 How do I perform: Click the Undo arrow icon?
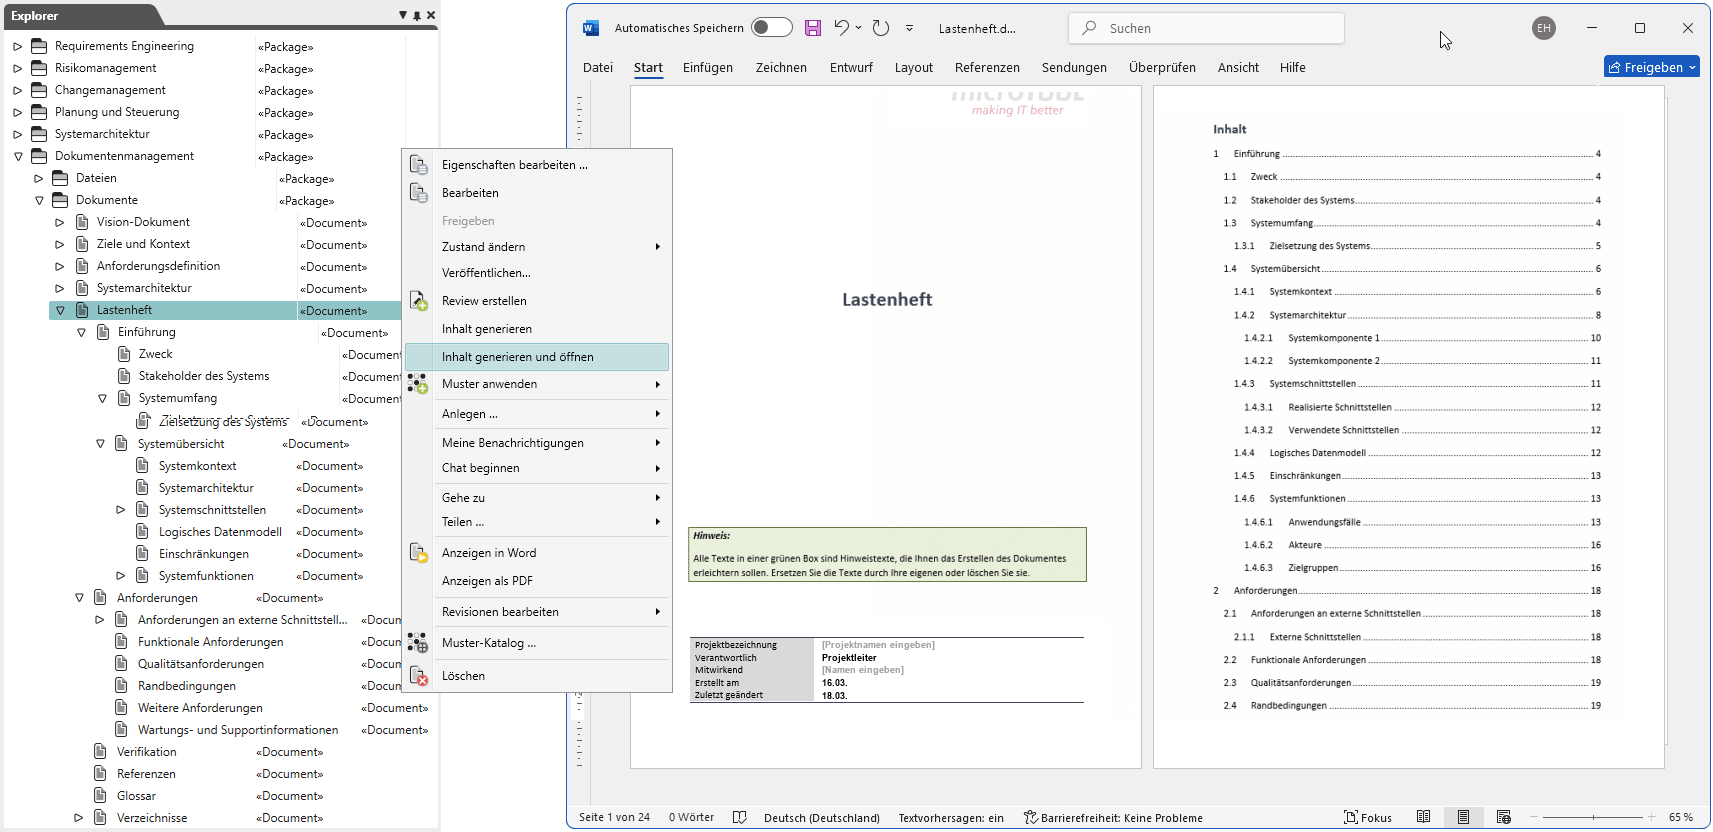click(841, 28)
